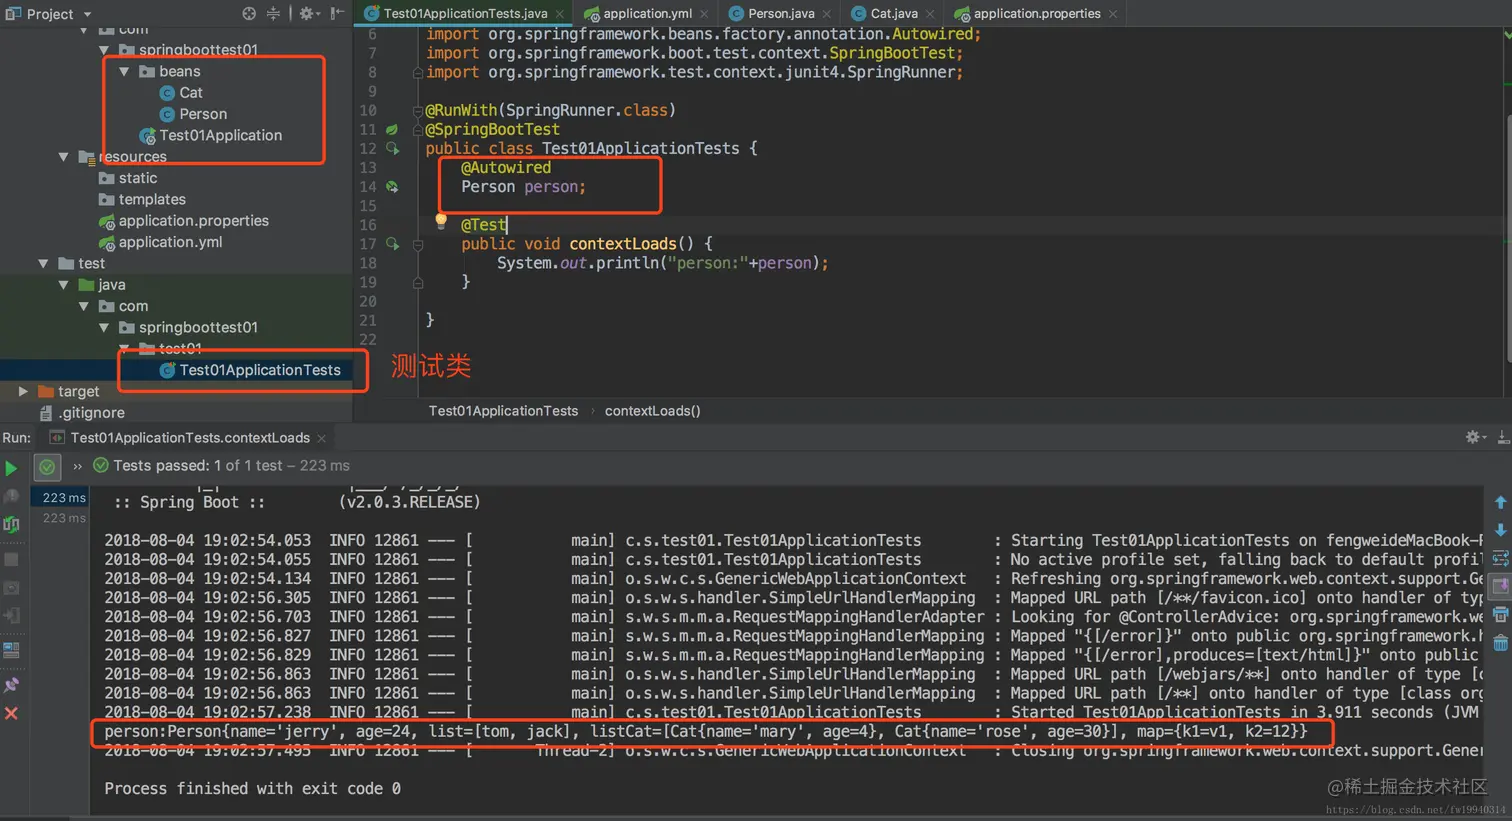
Task: Switch to the application.properties tab
Action: coord(1037,13)
